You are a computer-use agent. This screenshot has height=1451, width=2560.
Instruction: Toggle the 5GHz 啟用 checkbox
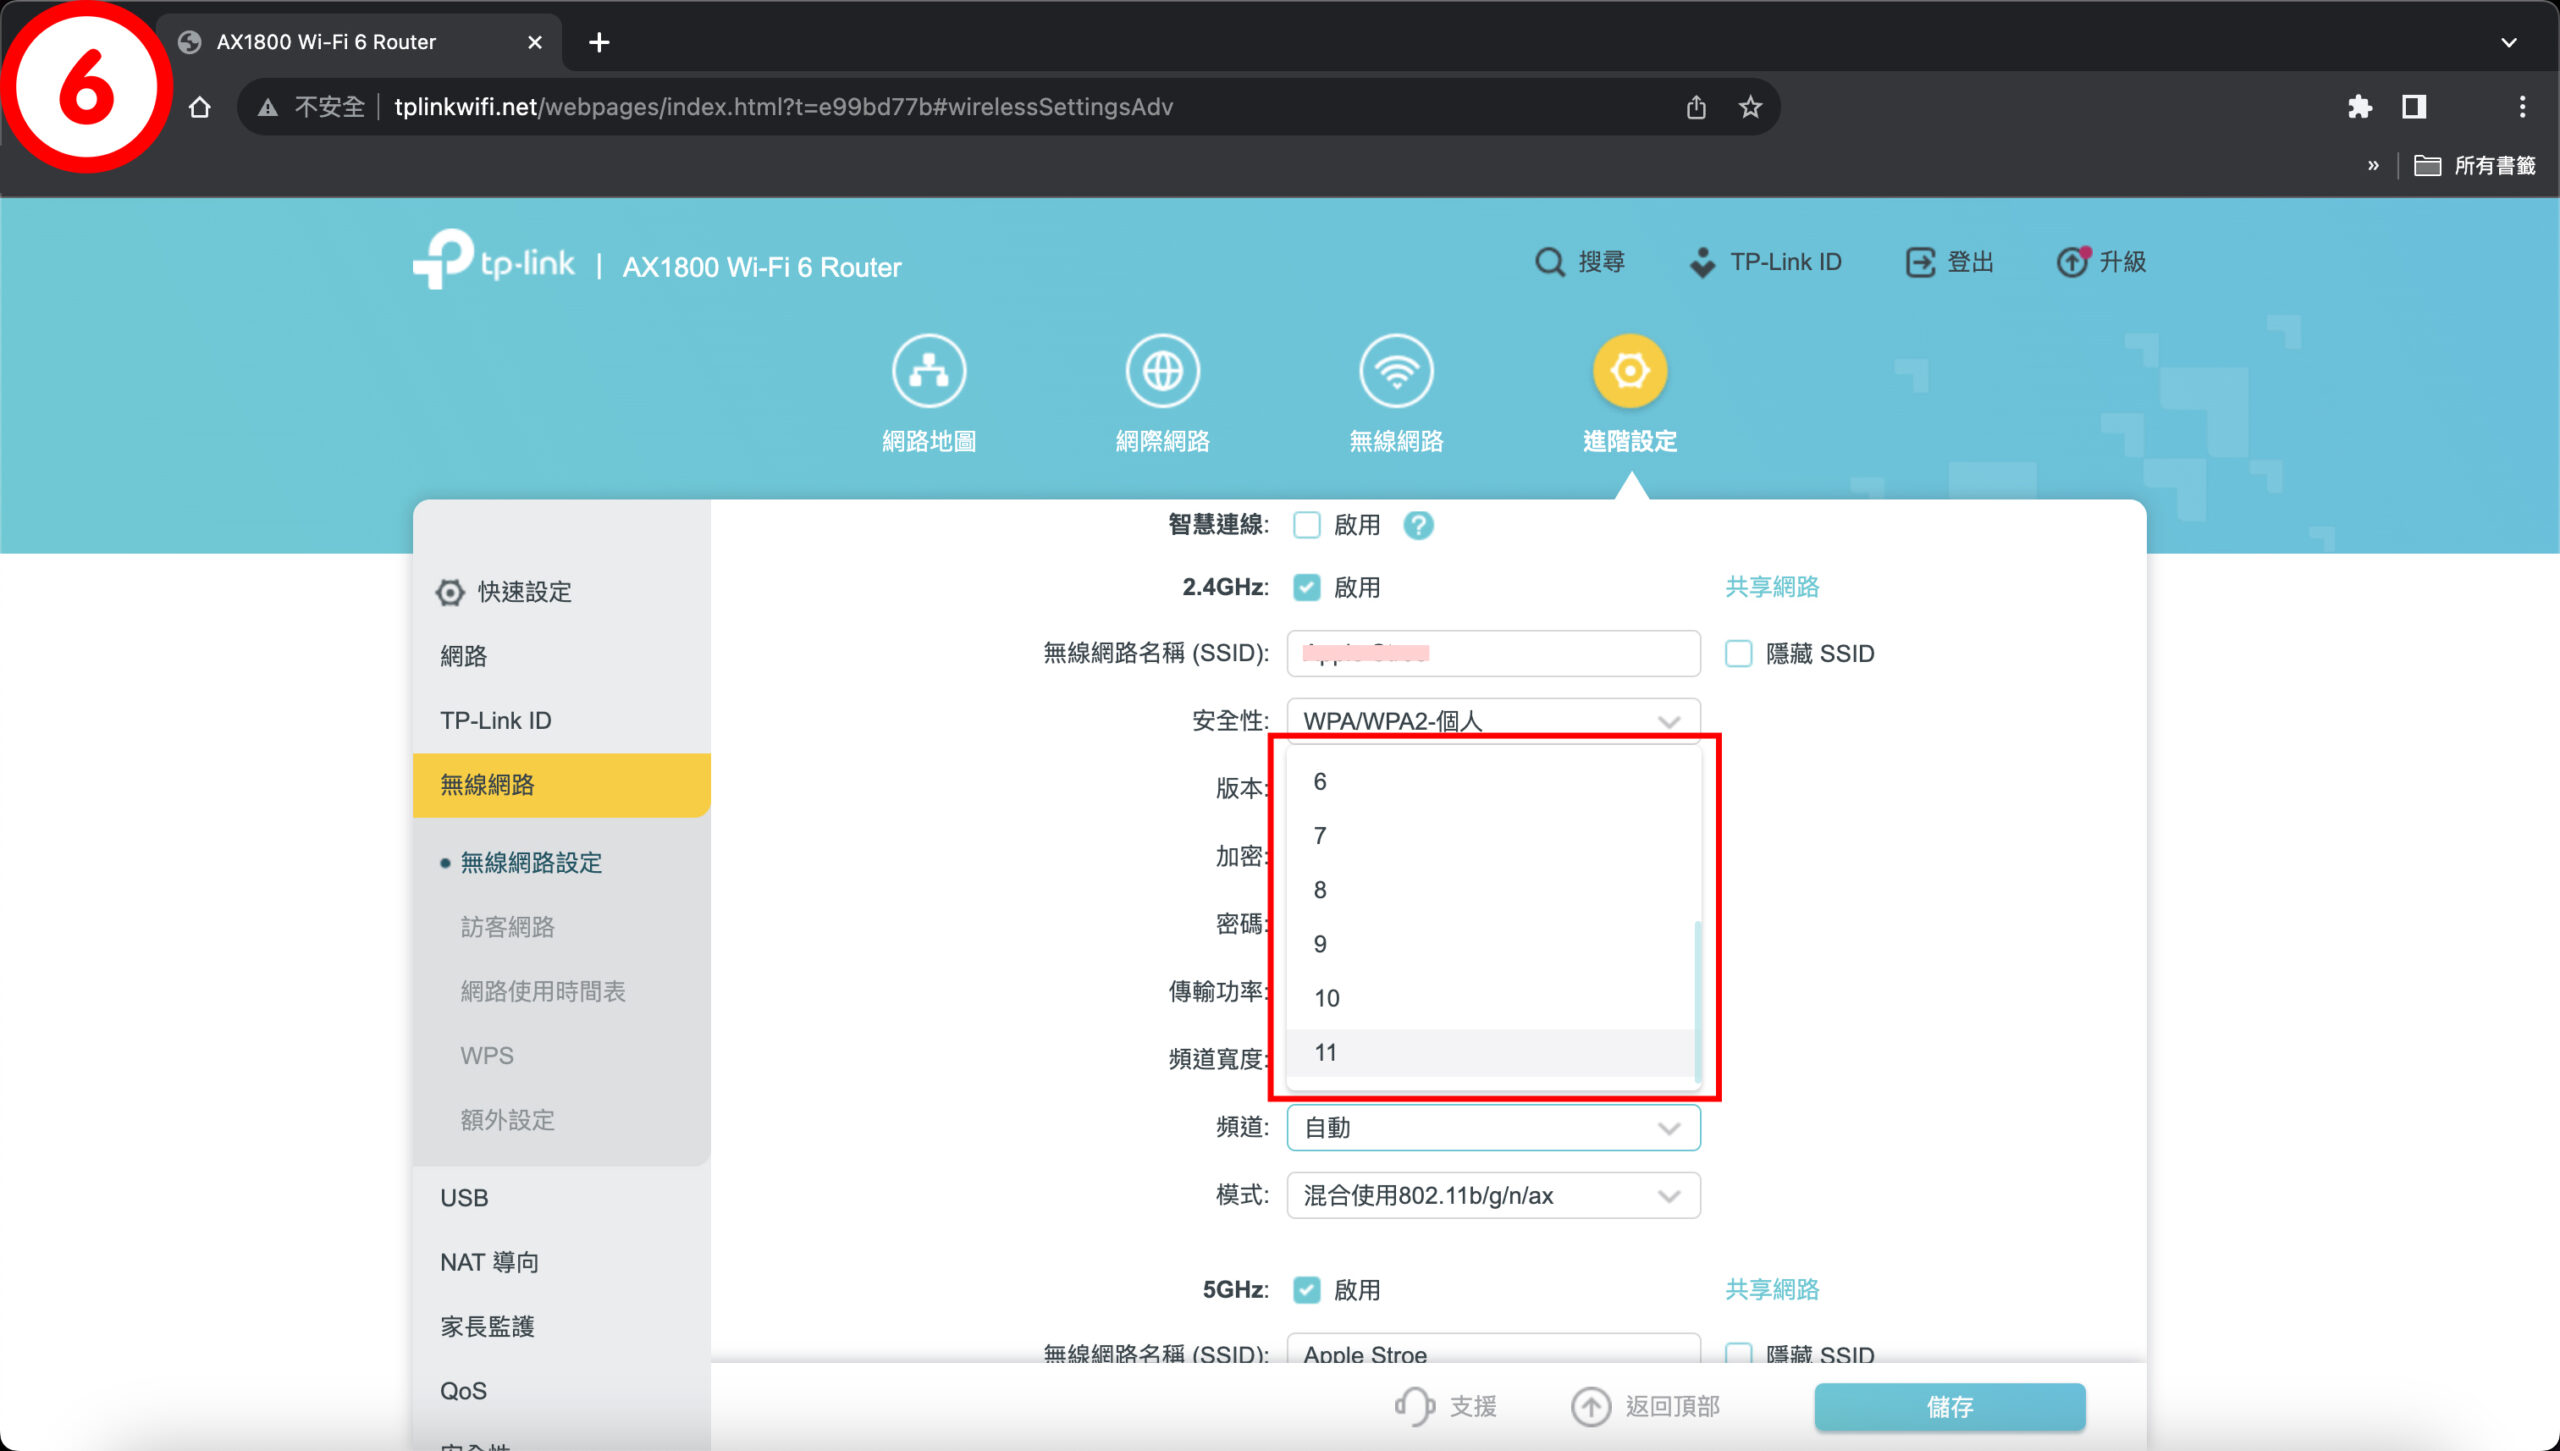point(1306,1290)
